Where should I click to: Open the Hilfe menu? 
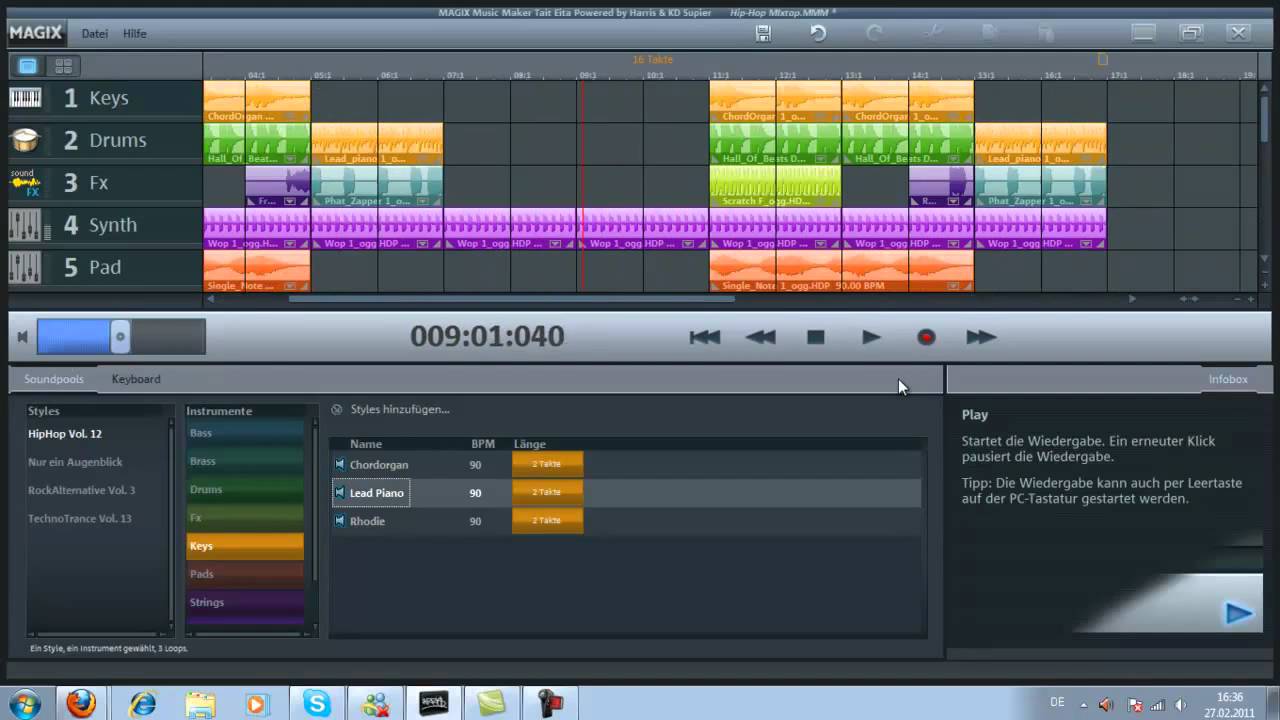point(135,34)
